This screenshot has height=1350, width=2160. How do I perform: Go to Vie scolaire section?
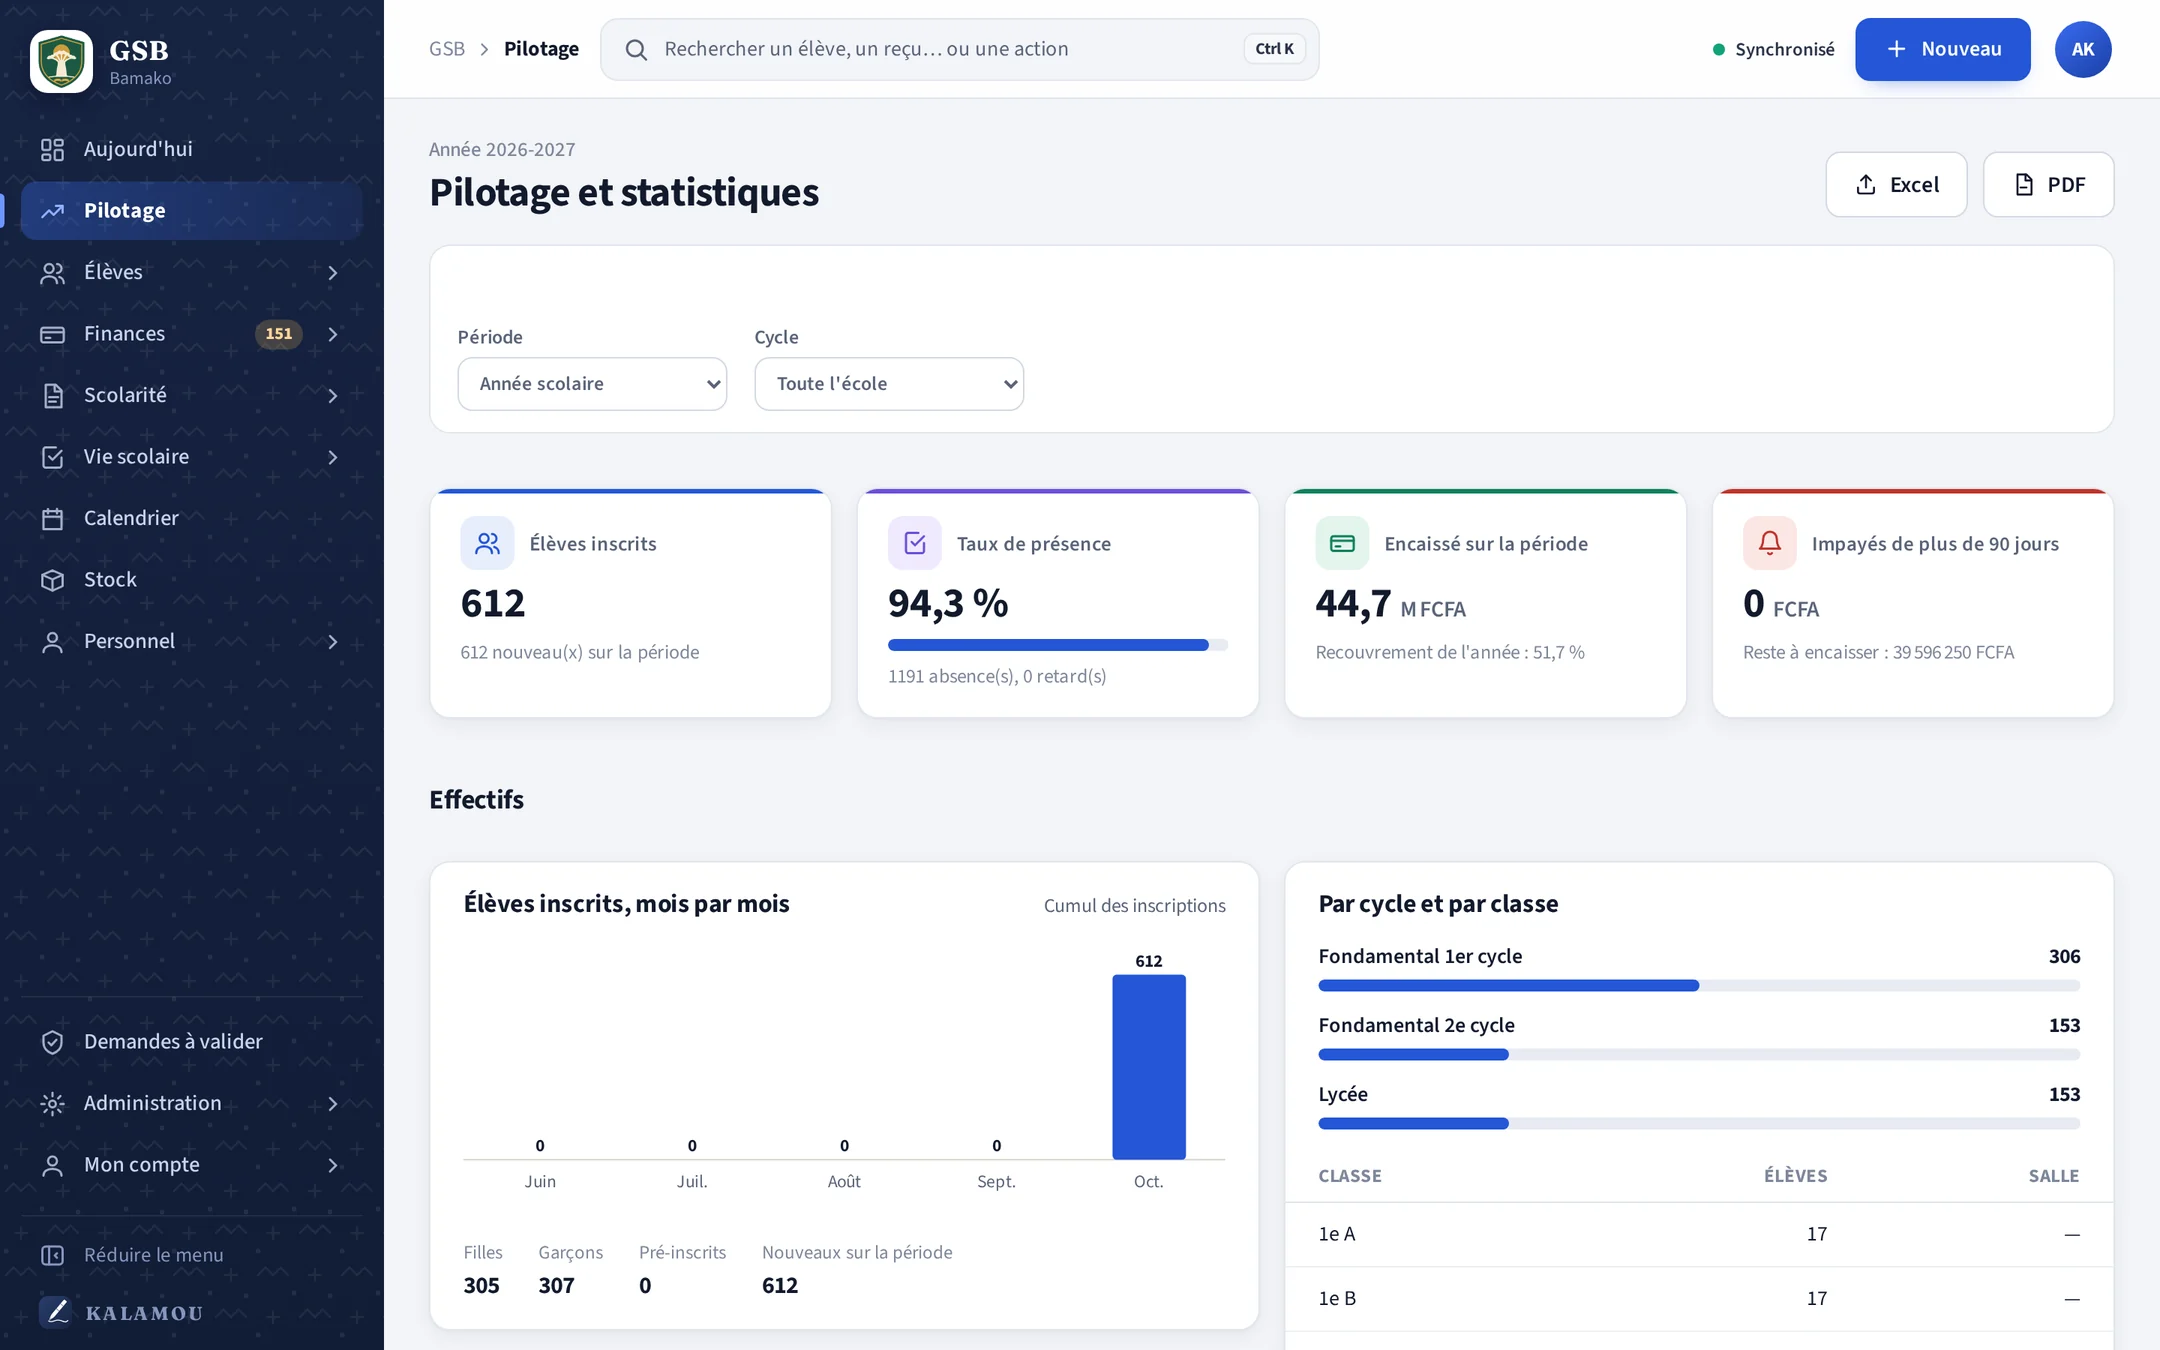tap(191, 457)
